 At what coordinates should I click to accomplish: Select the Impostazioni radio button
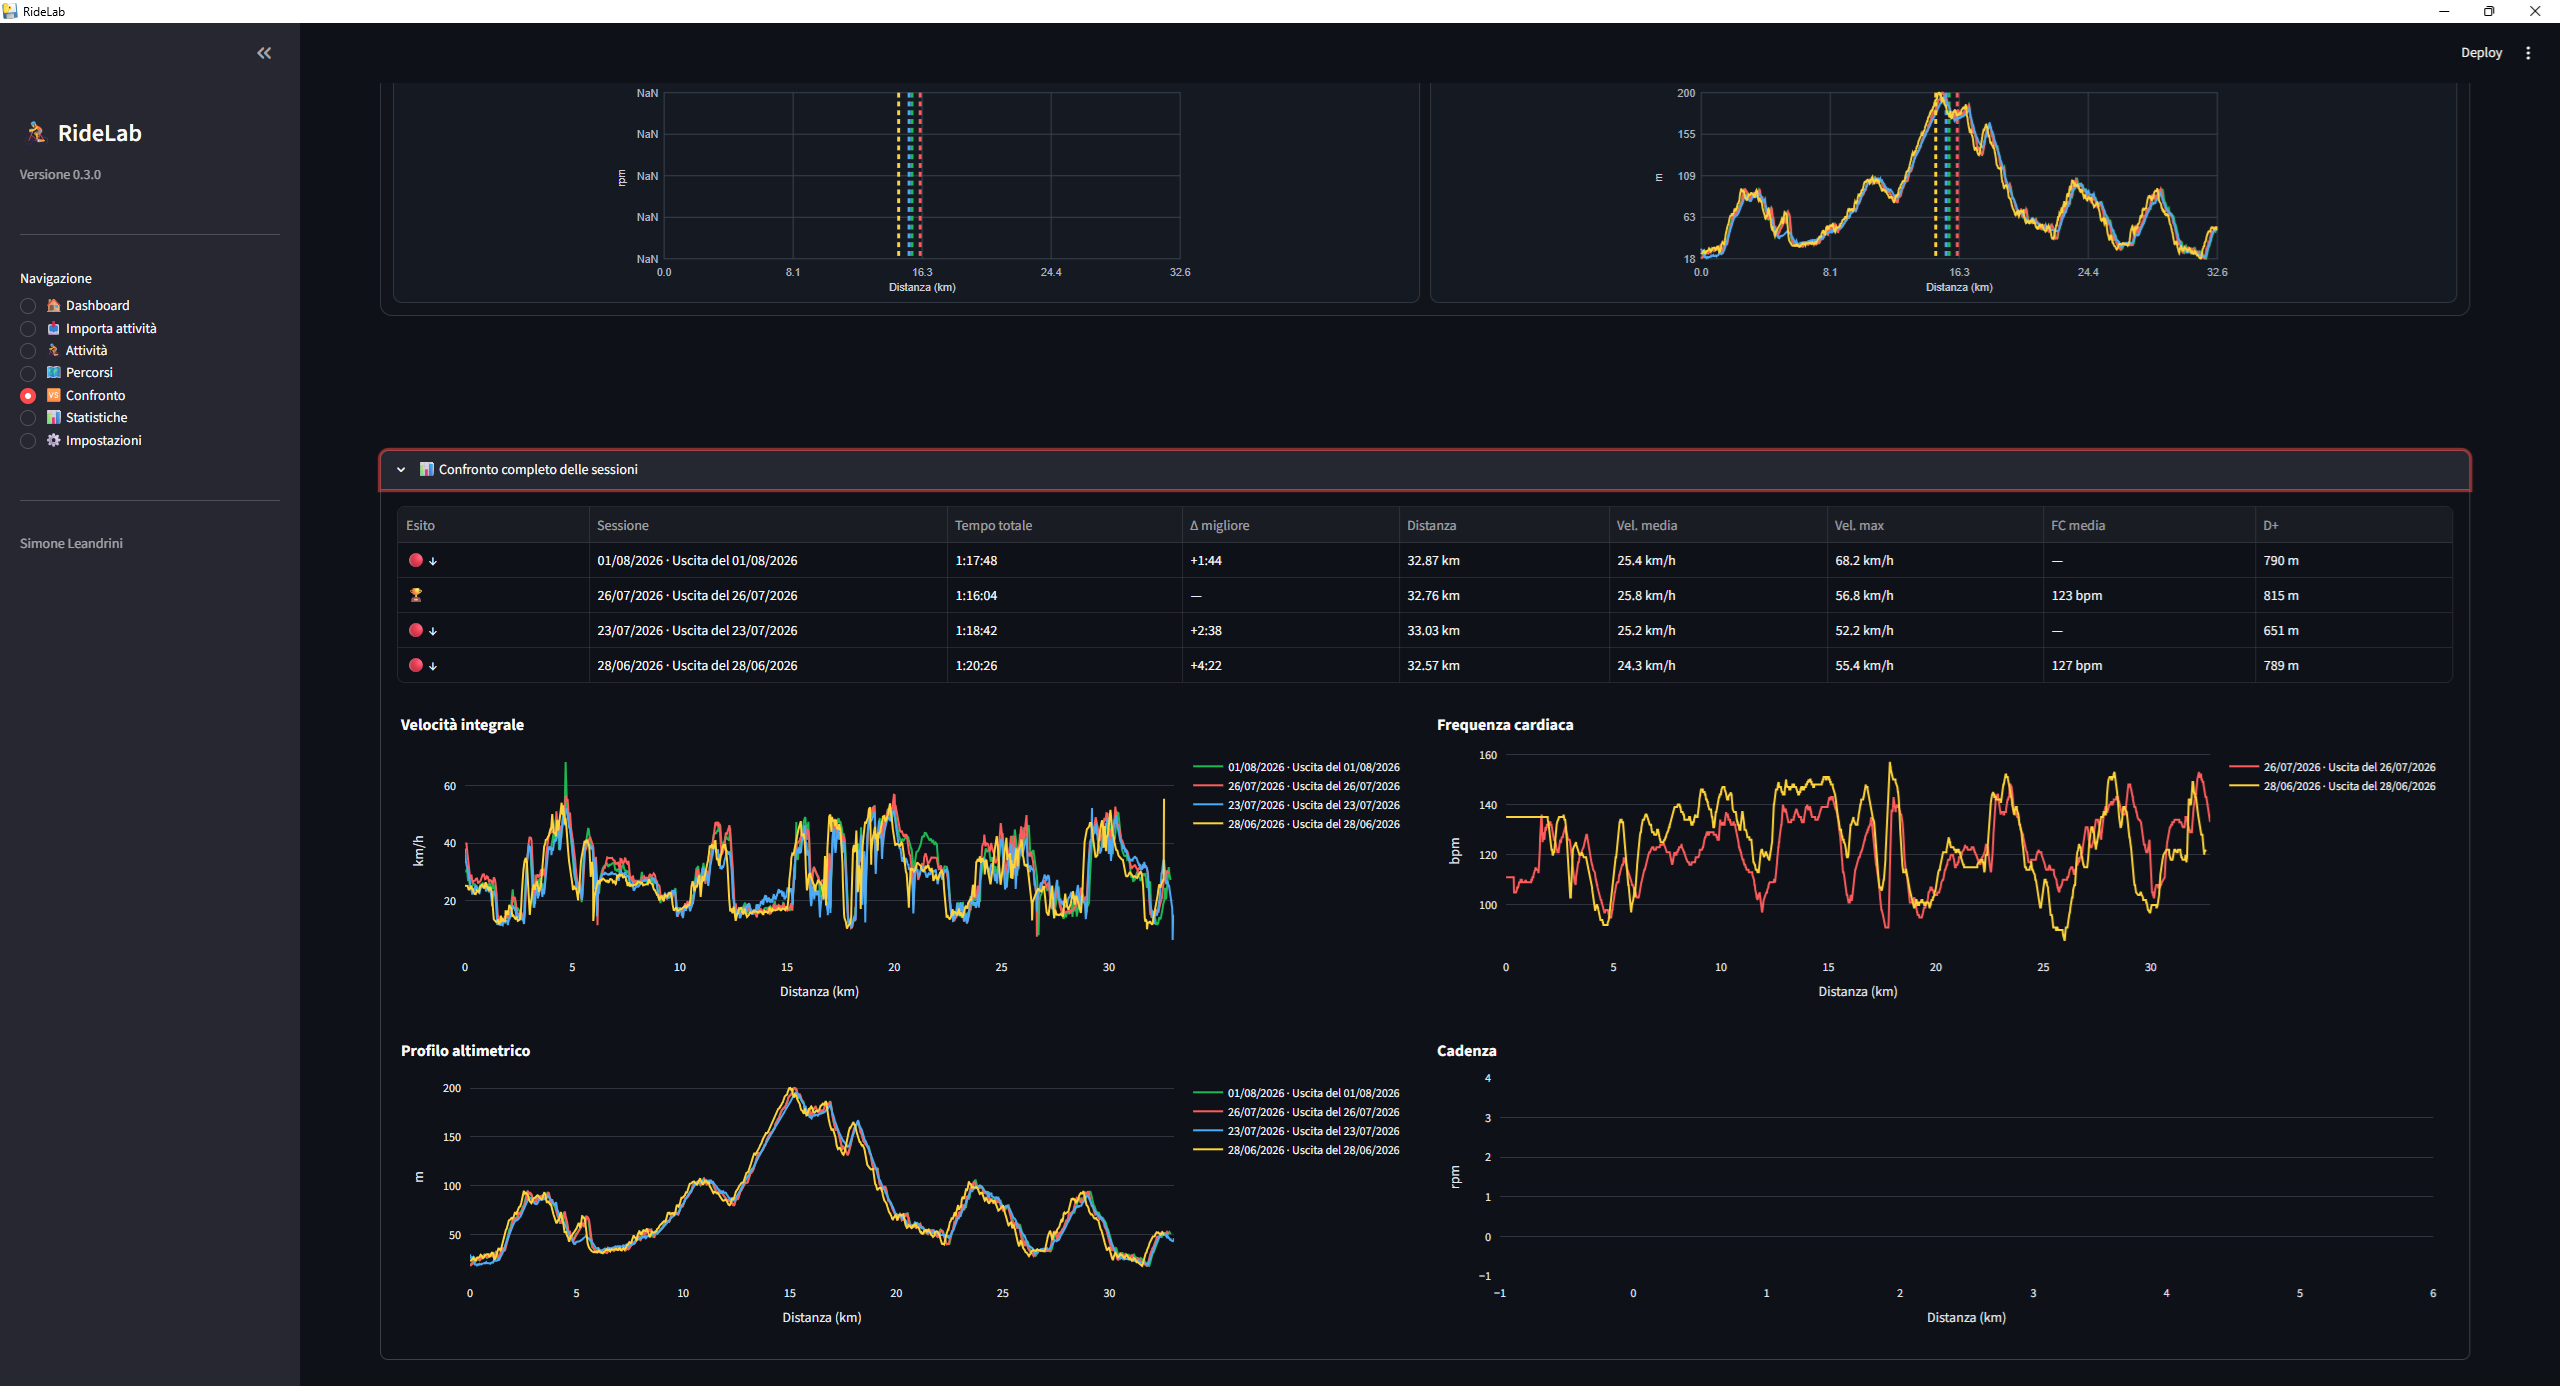(28, 441)
